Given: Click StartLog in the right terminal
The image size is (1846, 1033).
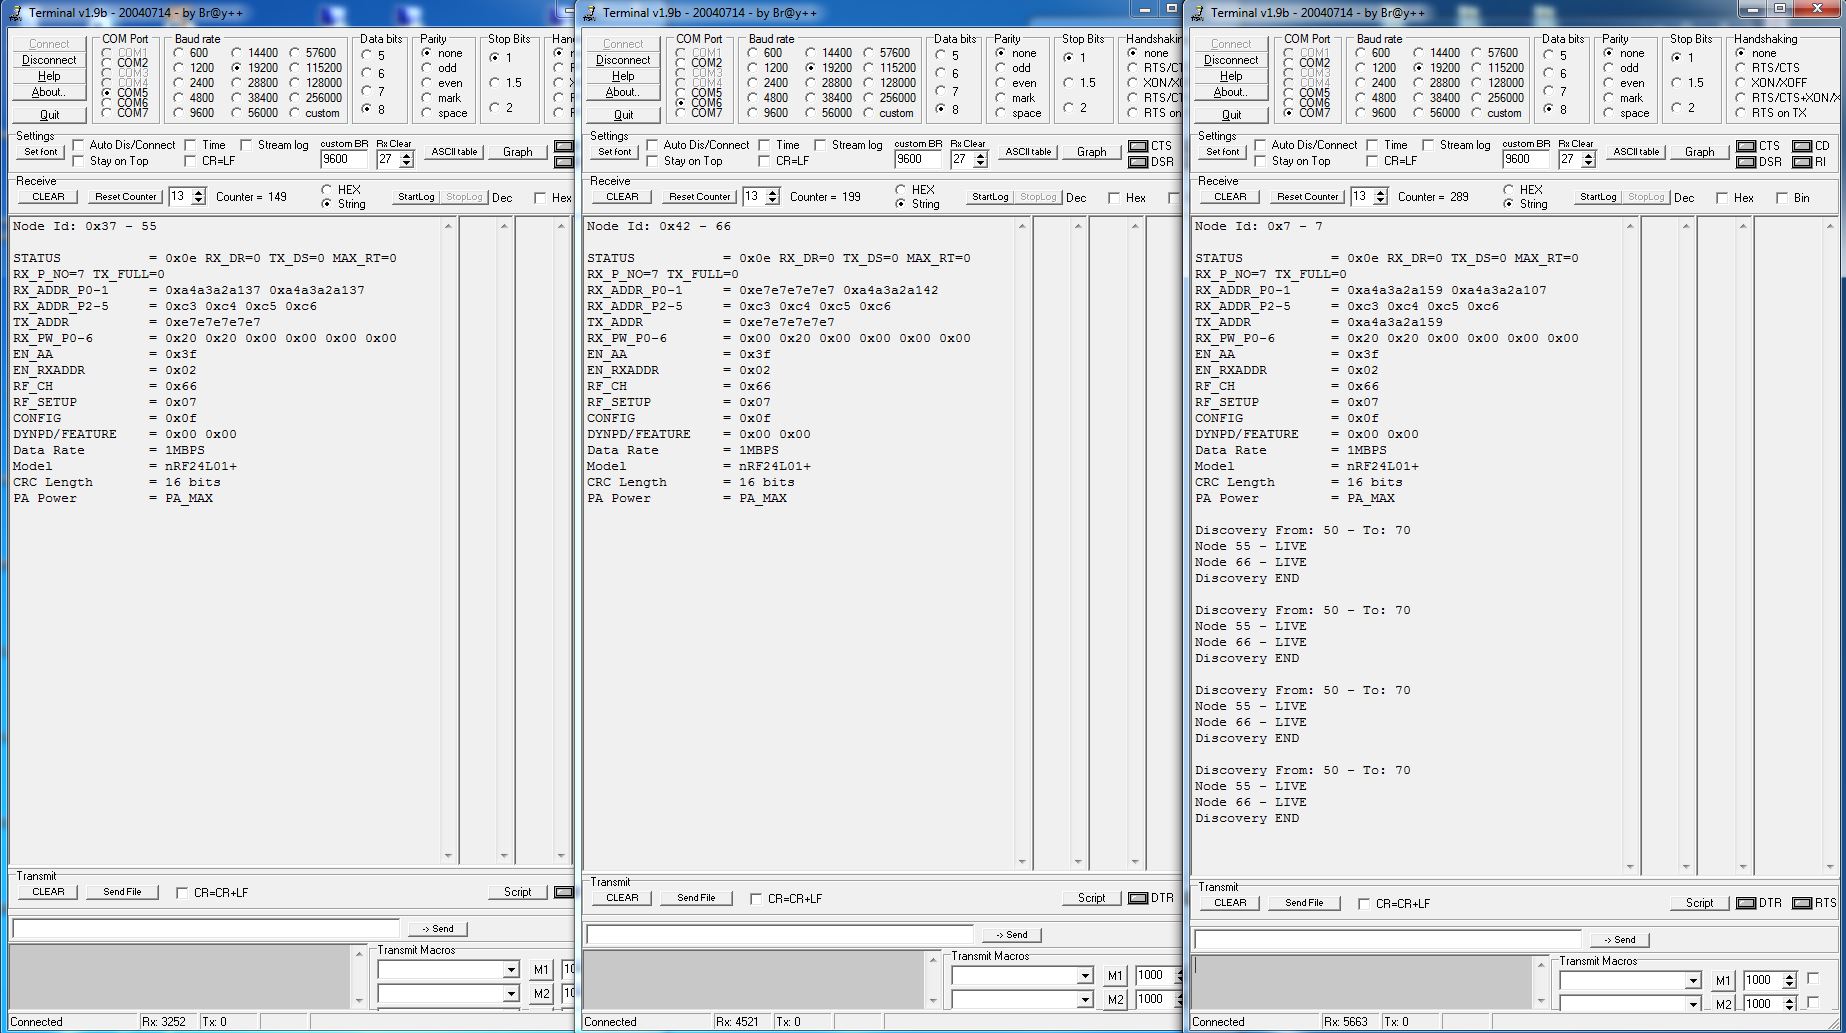Looking at the screenshot, I should [x=1596, y=197].
